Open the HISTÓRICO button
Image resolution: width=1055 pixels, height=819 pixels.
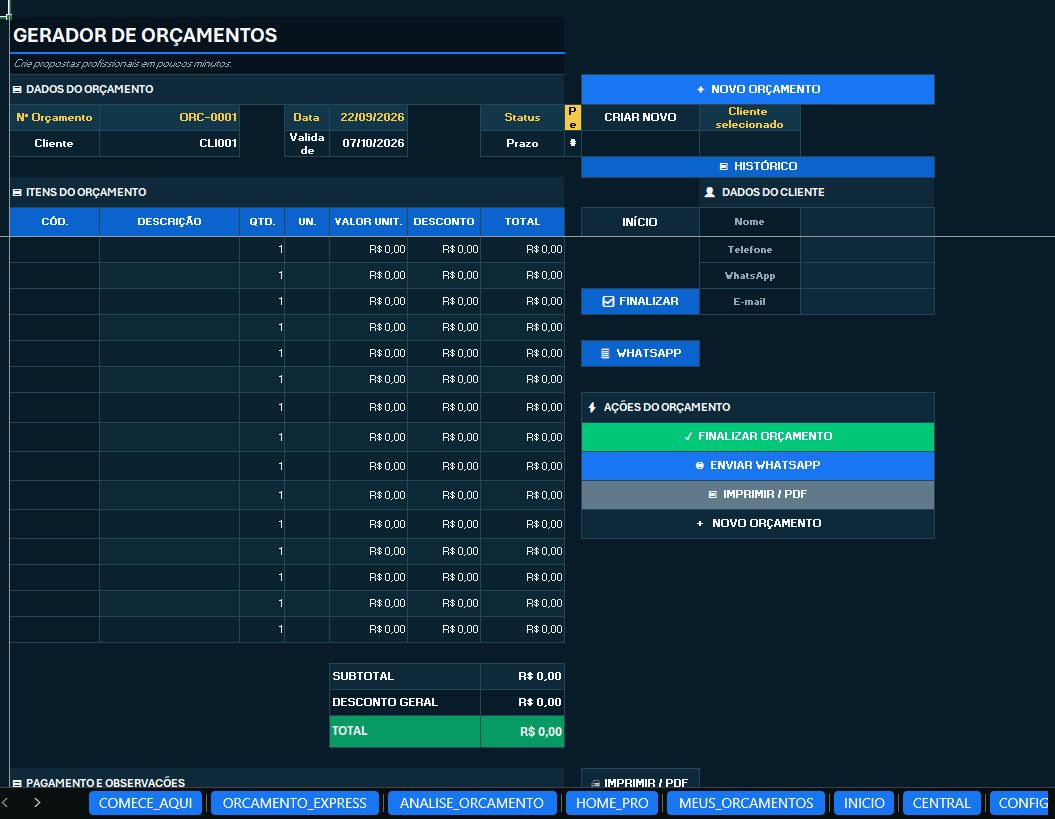(x=758, y=166)
